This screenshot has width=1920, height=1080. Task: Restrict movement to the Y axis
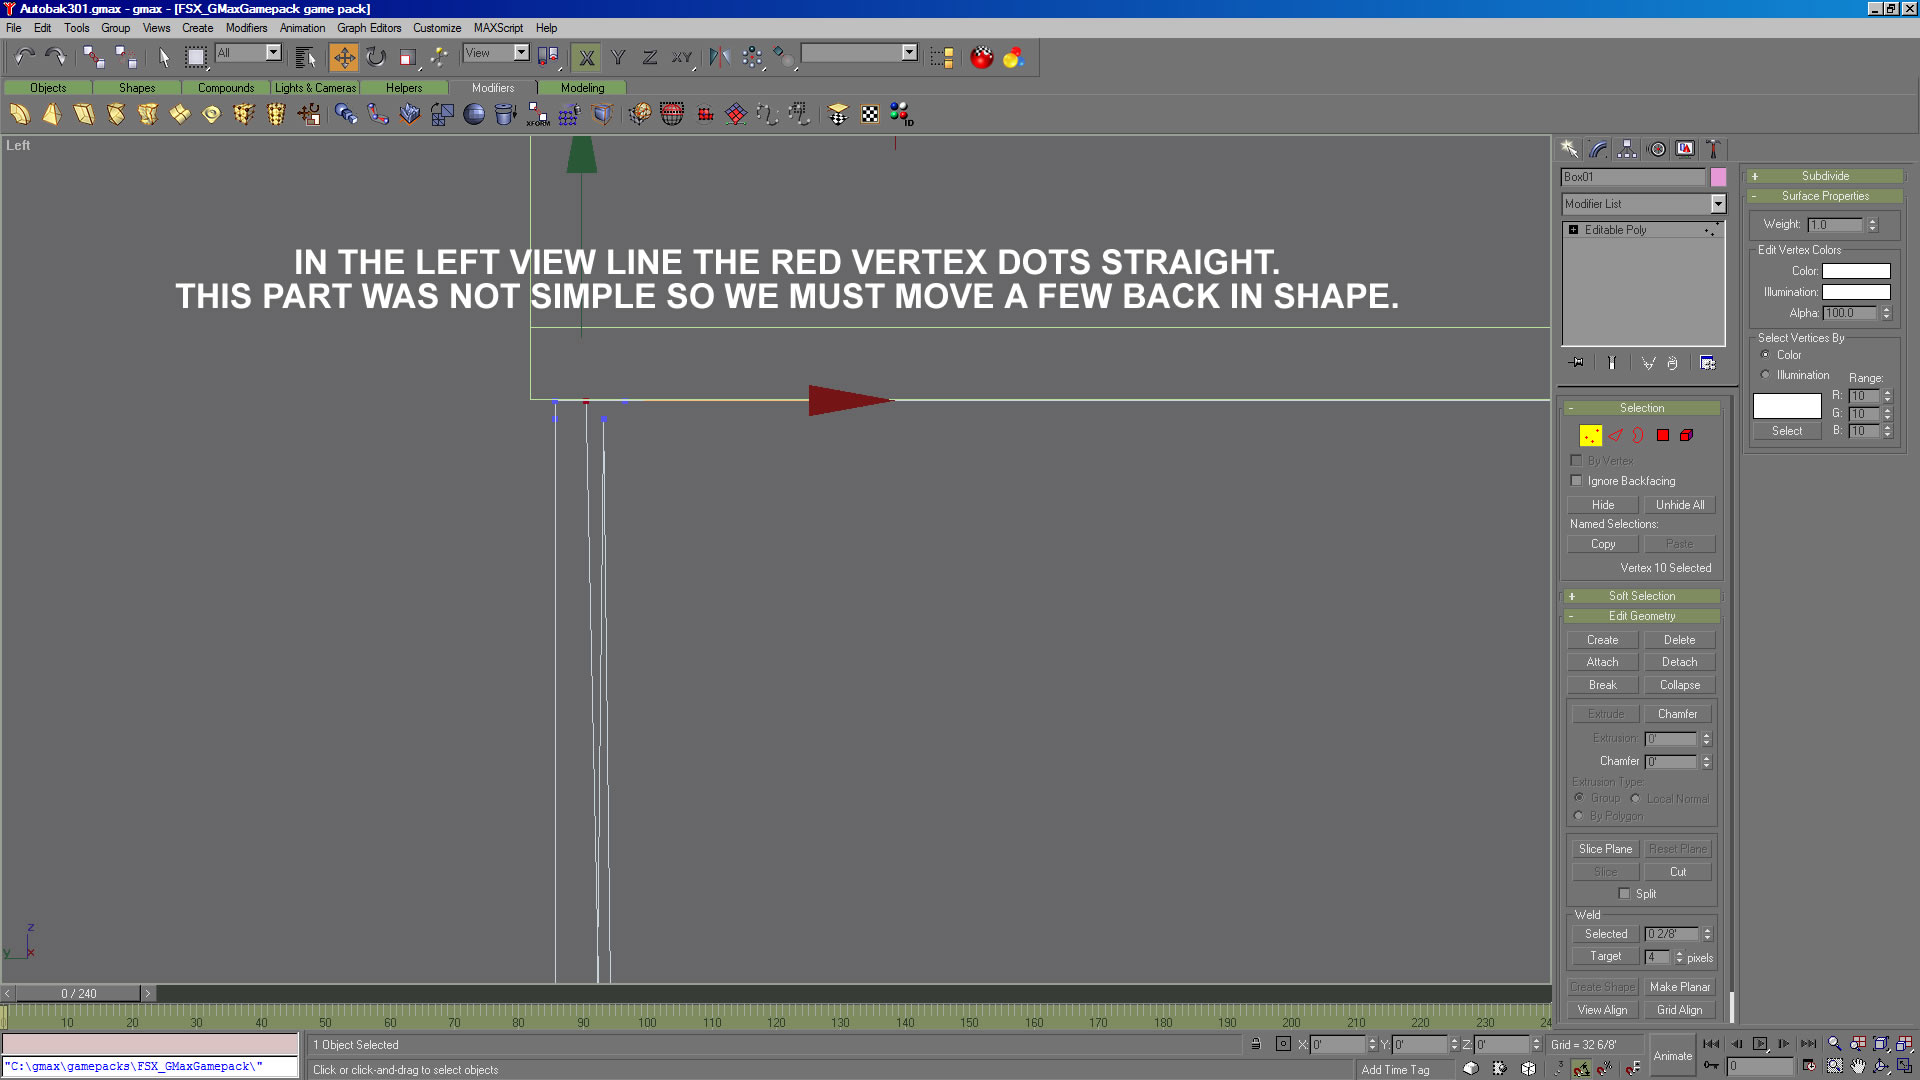click(x=618, y=57)
